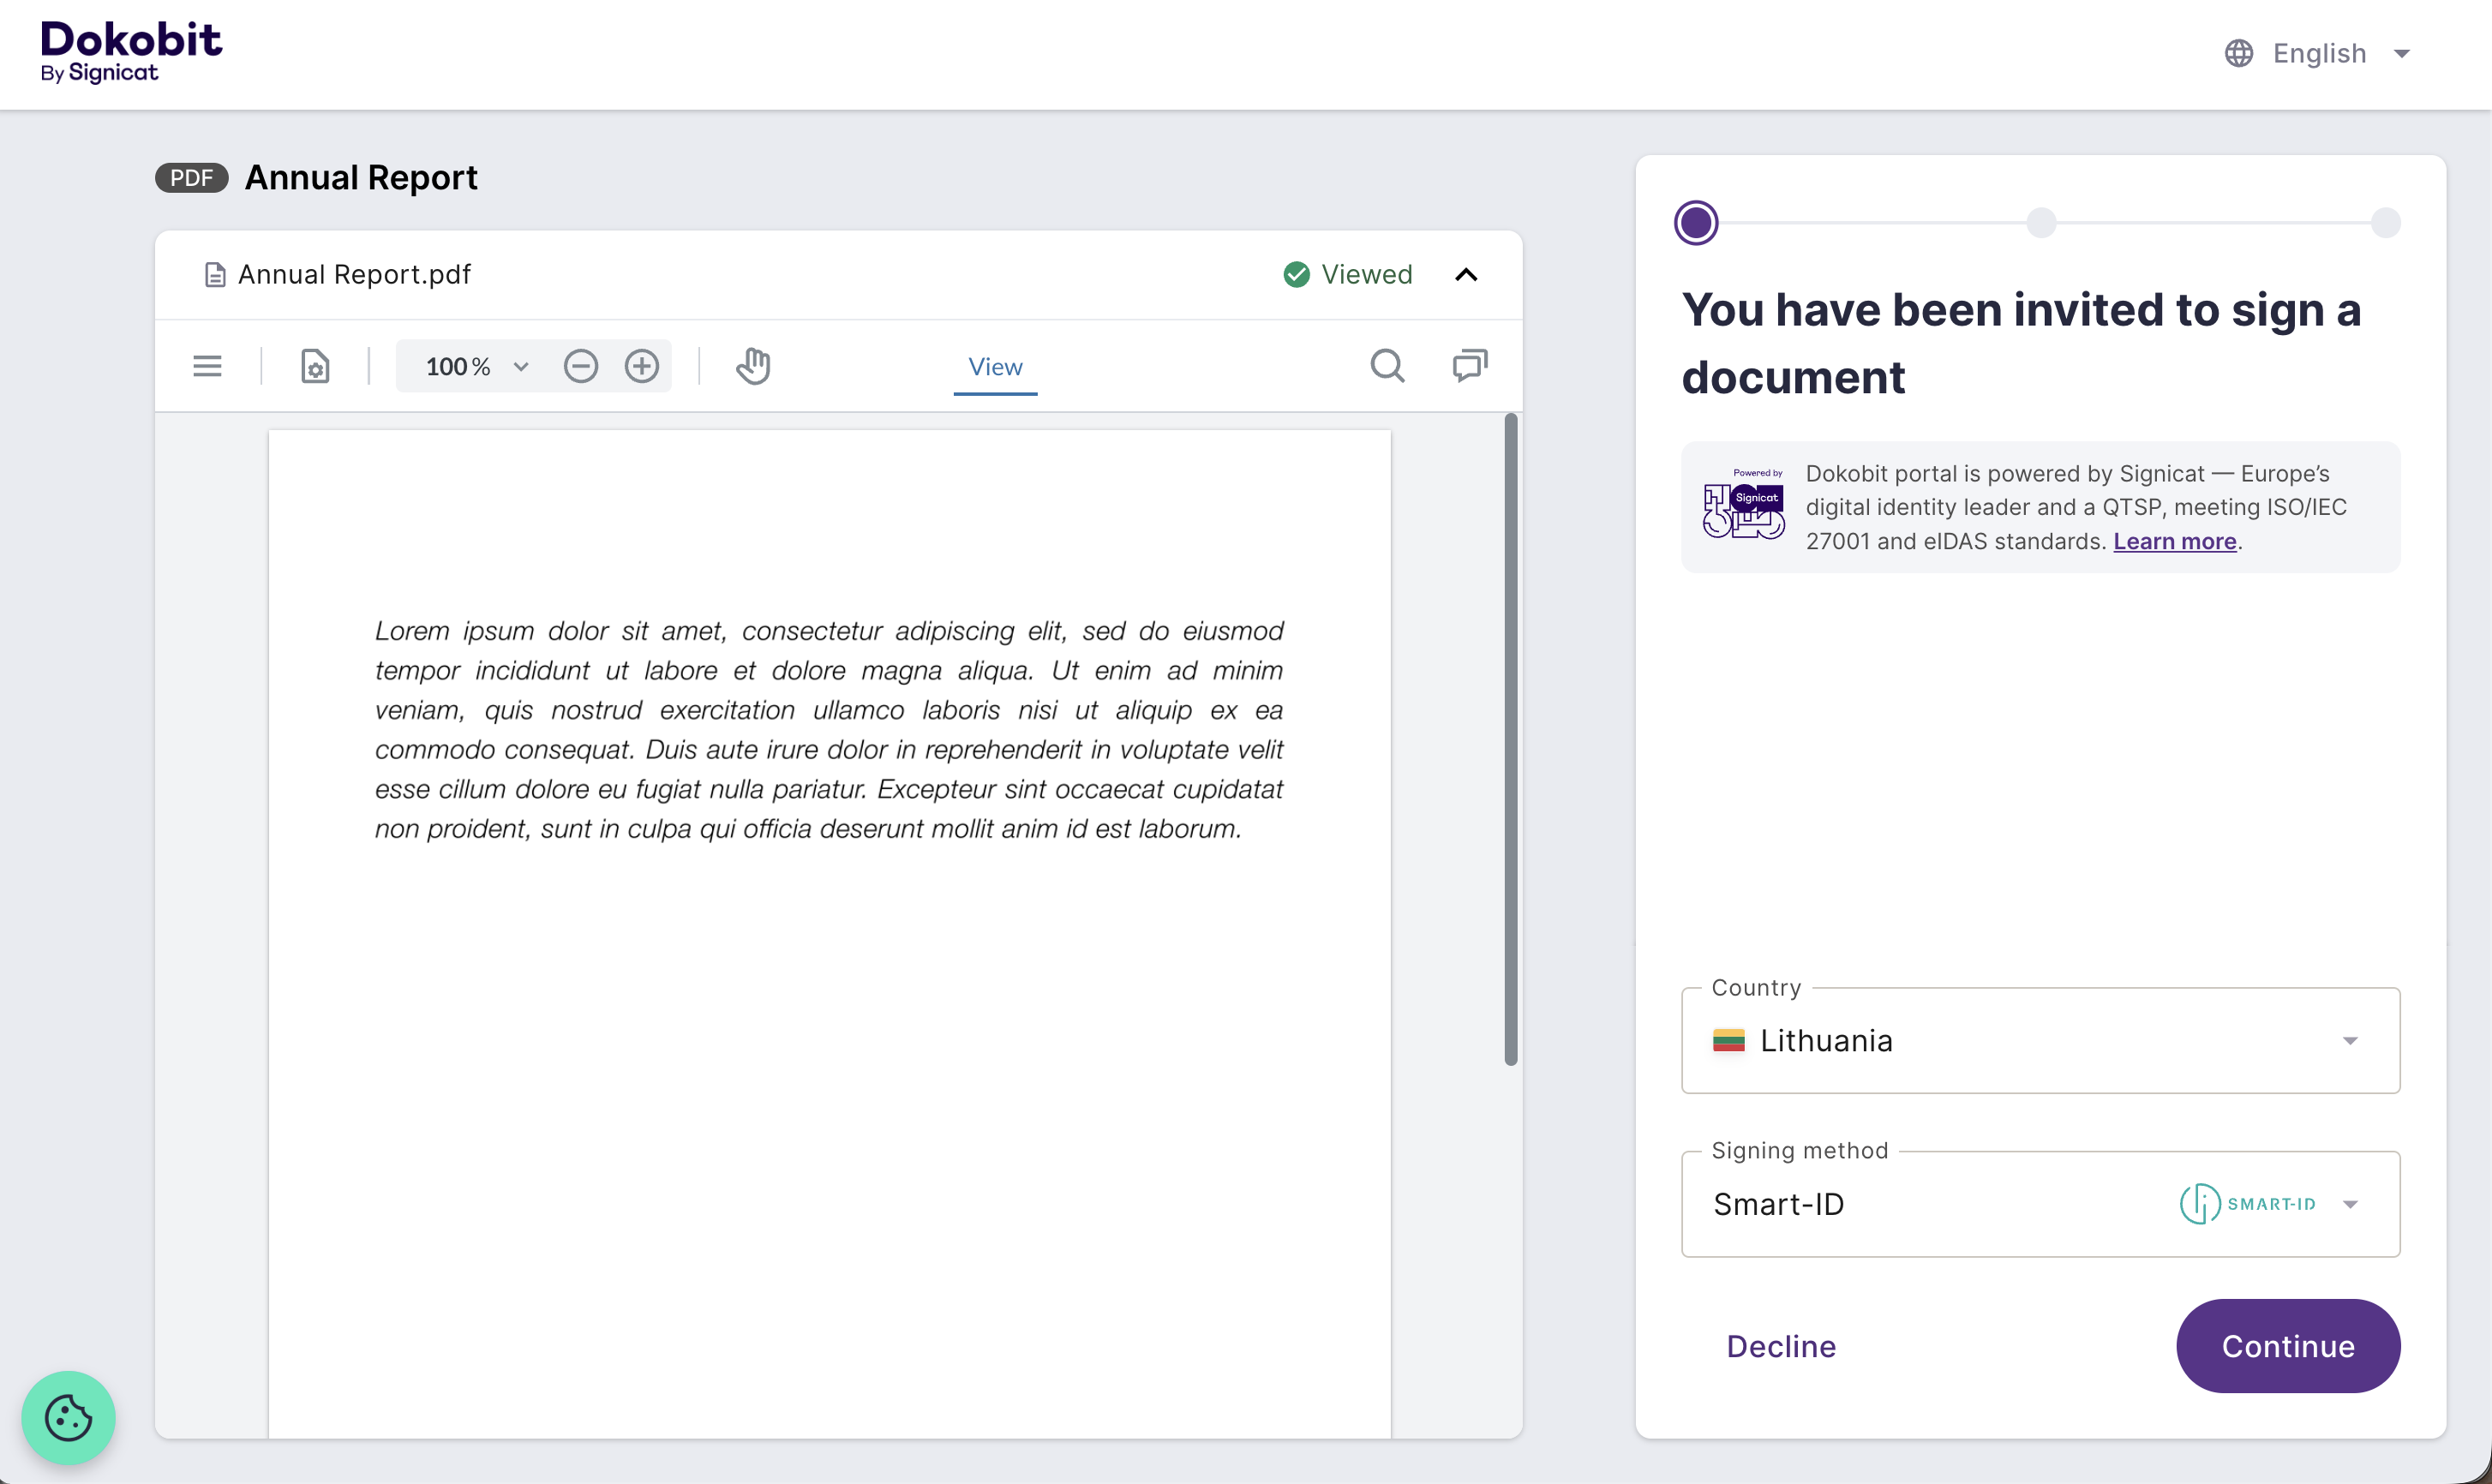
Task: Click the Decline button
Action: [x=1781, y=1346]
